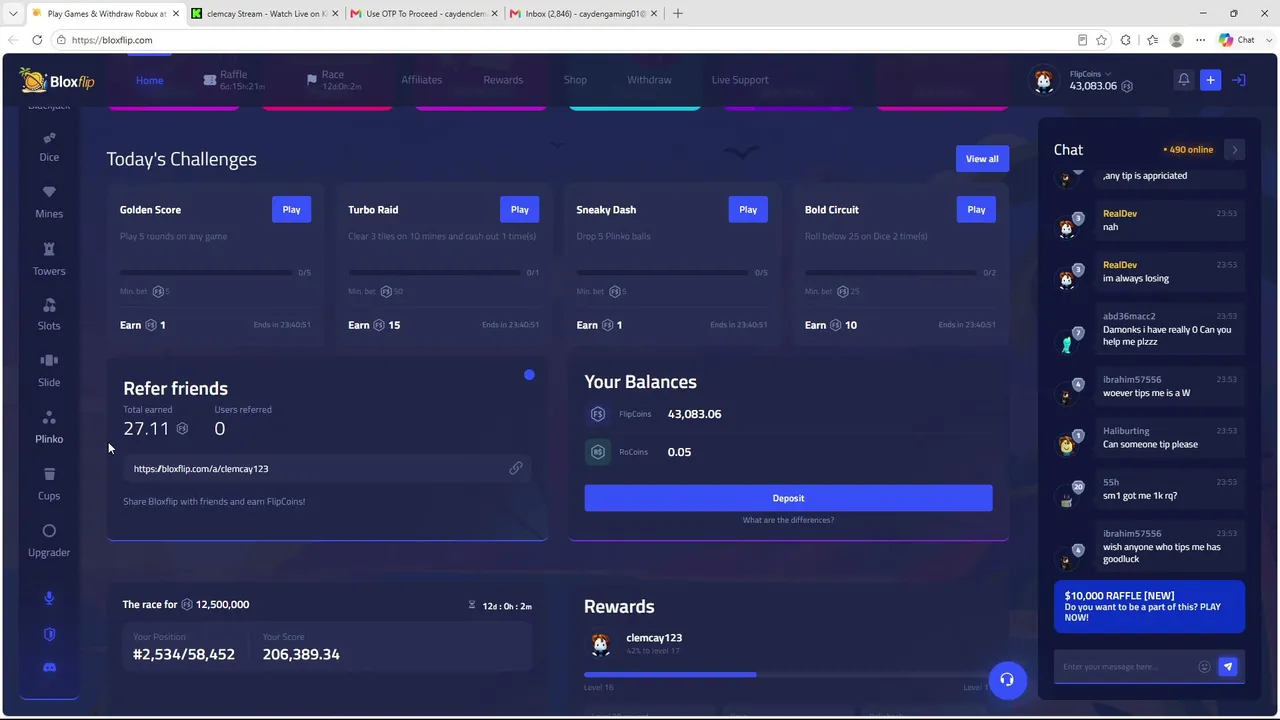Open the Rewards page from navigation

tap(503, 80)
